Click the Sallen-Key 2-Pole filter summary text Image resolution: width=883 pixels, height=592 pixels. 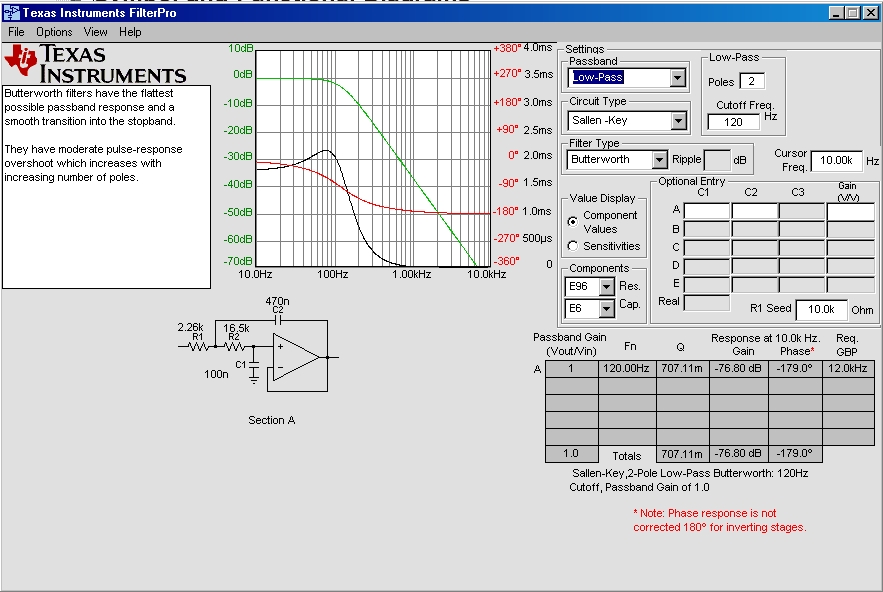(689, 480)
